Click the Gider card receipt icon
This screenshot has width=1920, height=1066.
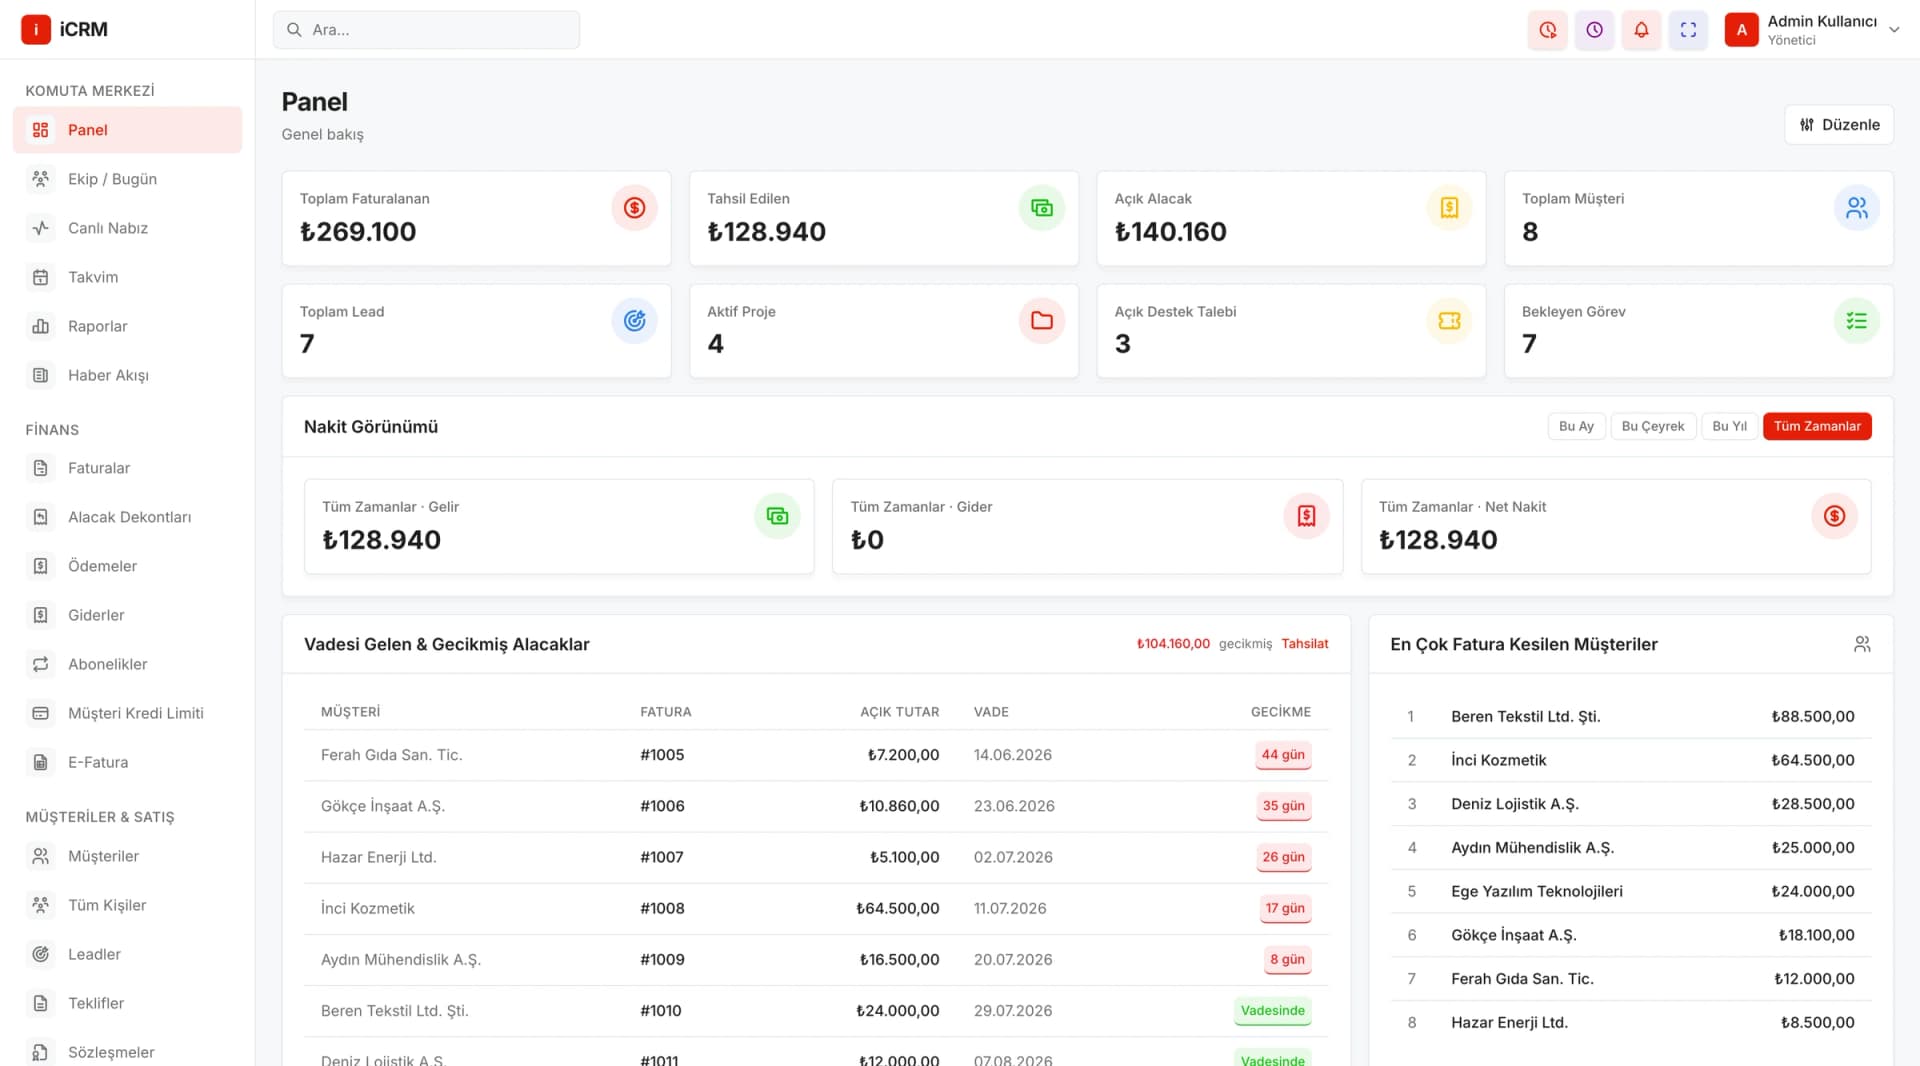click(1306, 516)
